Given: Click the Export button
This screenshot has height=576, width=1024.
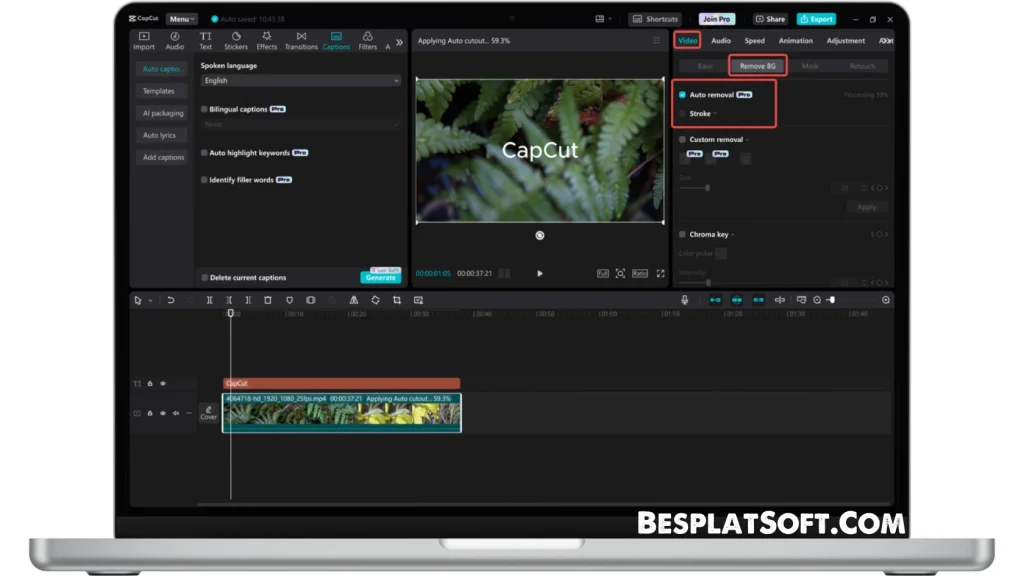Looking at the screenshot, I should click(x=816, y=18).
